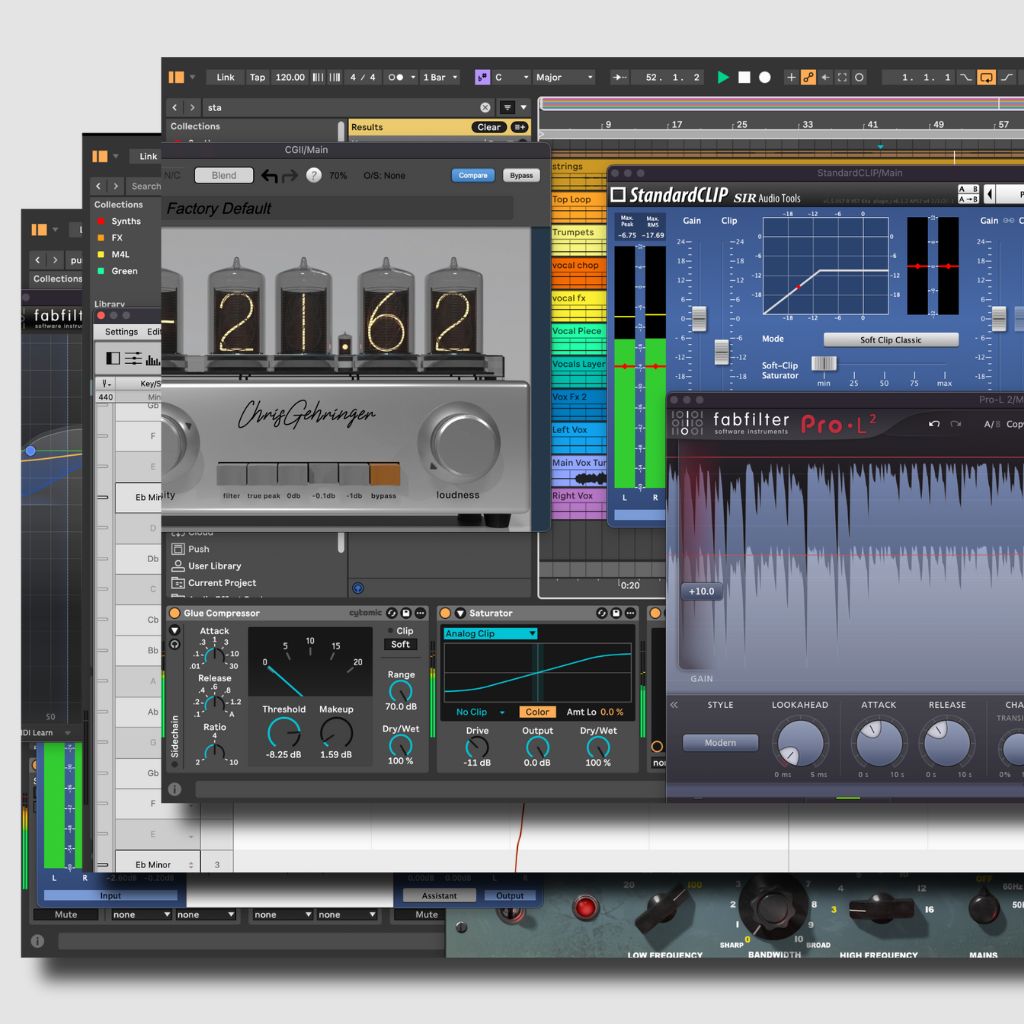The width and height of the screenshot is (1024, 1024).
Task: Open the browser search filter funnel icon
Action: click(x=507, y=106)
